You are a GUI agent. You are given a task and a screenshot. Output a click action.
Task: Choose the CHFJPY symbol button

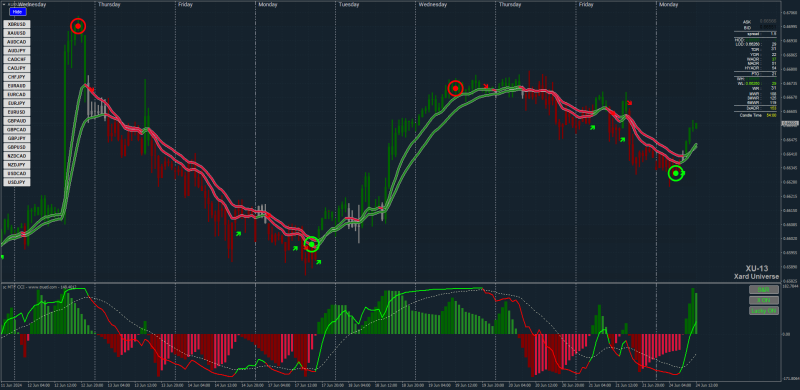(x=17, y=77)
